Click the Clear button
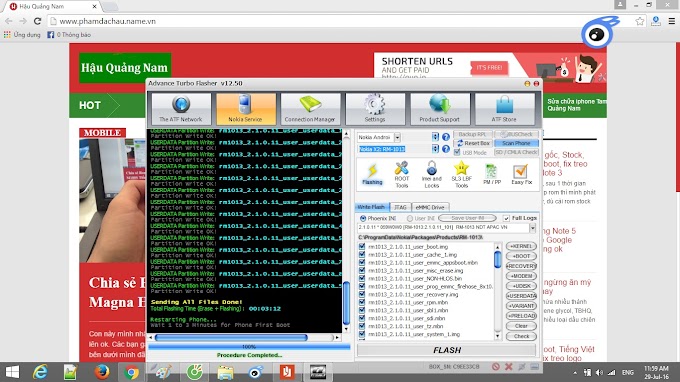Image resolution: width=680 pixels, height=382 pixels. (521, 326)
